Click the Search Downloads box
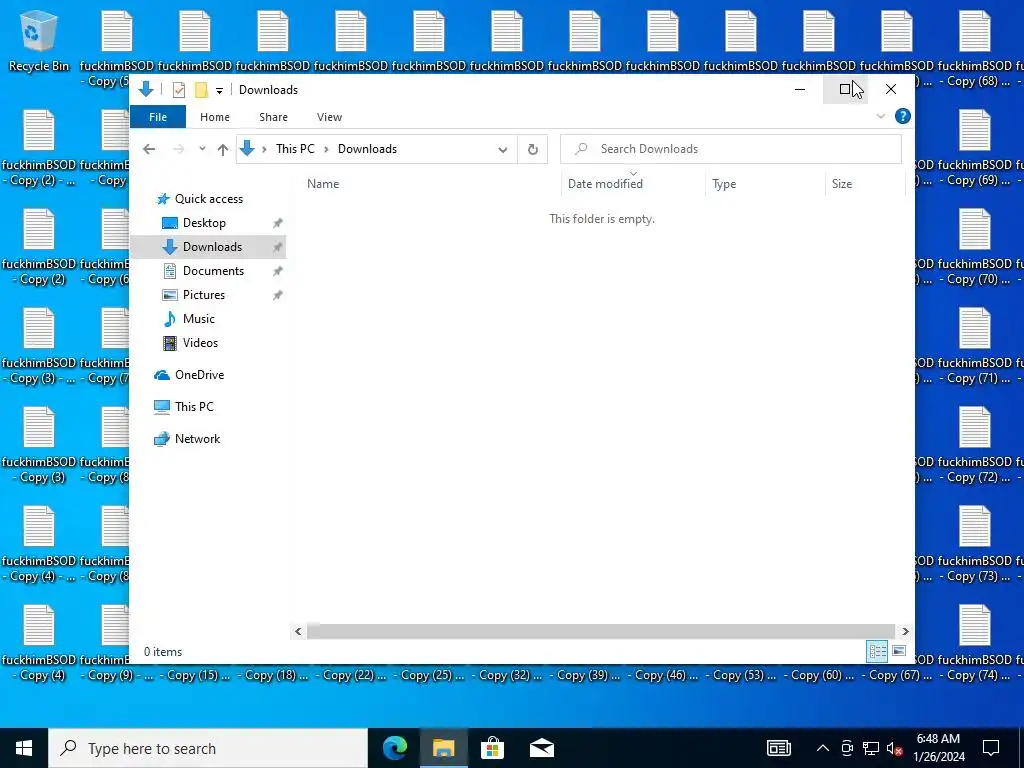Screen dimensions: 1024x768 (x=731, y=149)
